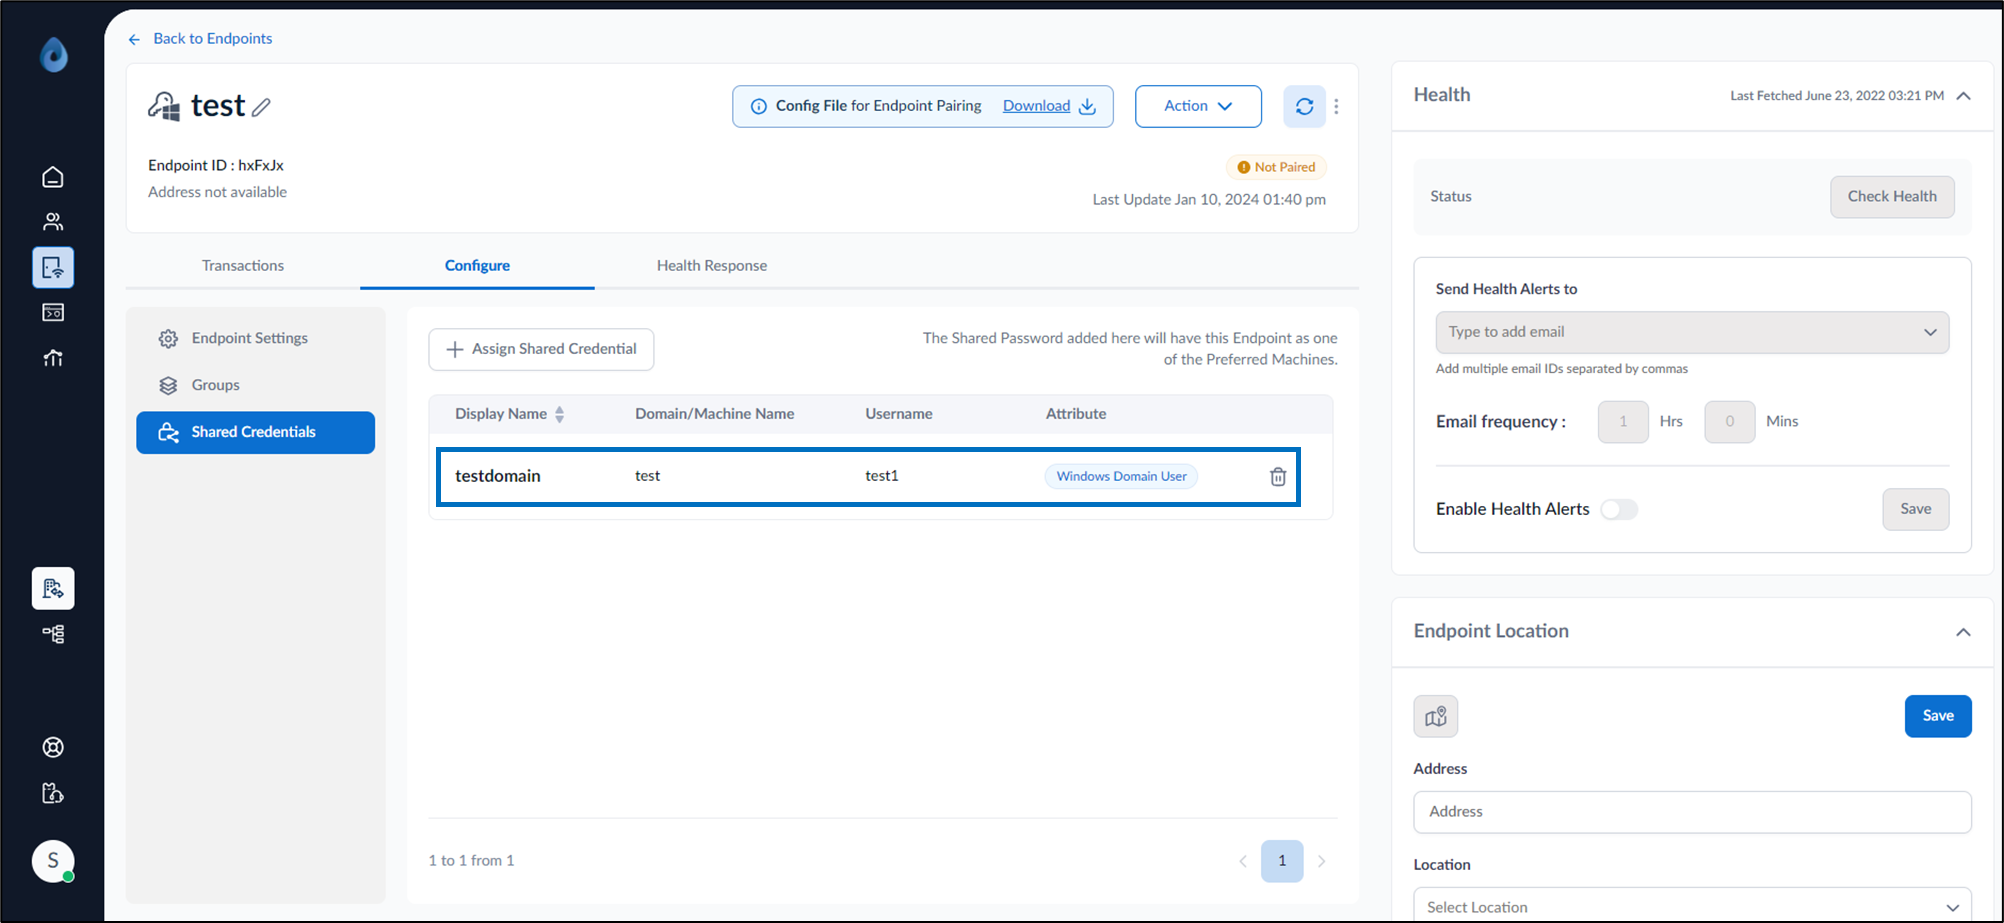Click the Windows Domain User tag
This screenshot has height=923, width=2004.
point(1121,476)
